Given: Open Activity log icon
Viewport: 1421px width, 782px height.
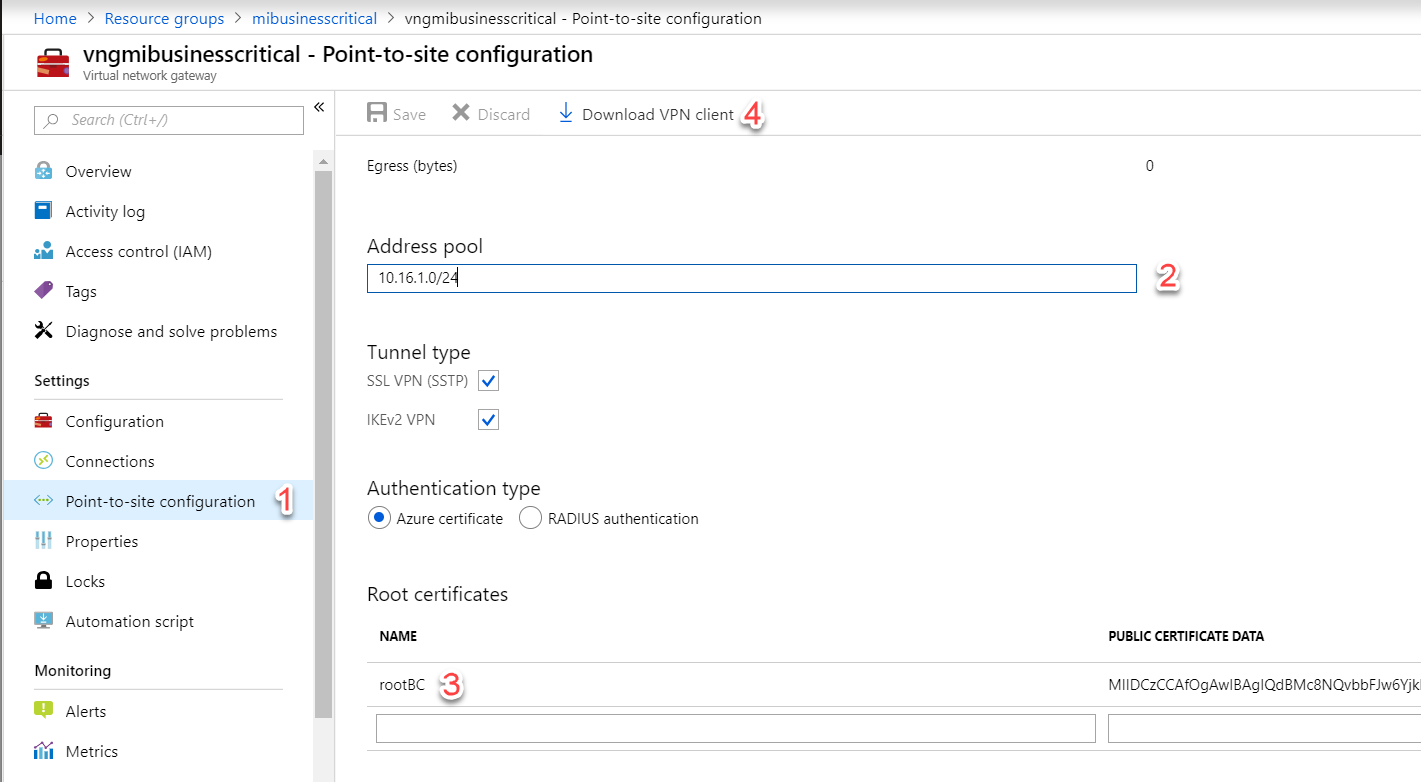Looking at the screenshot, I should 44,211.
